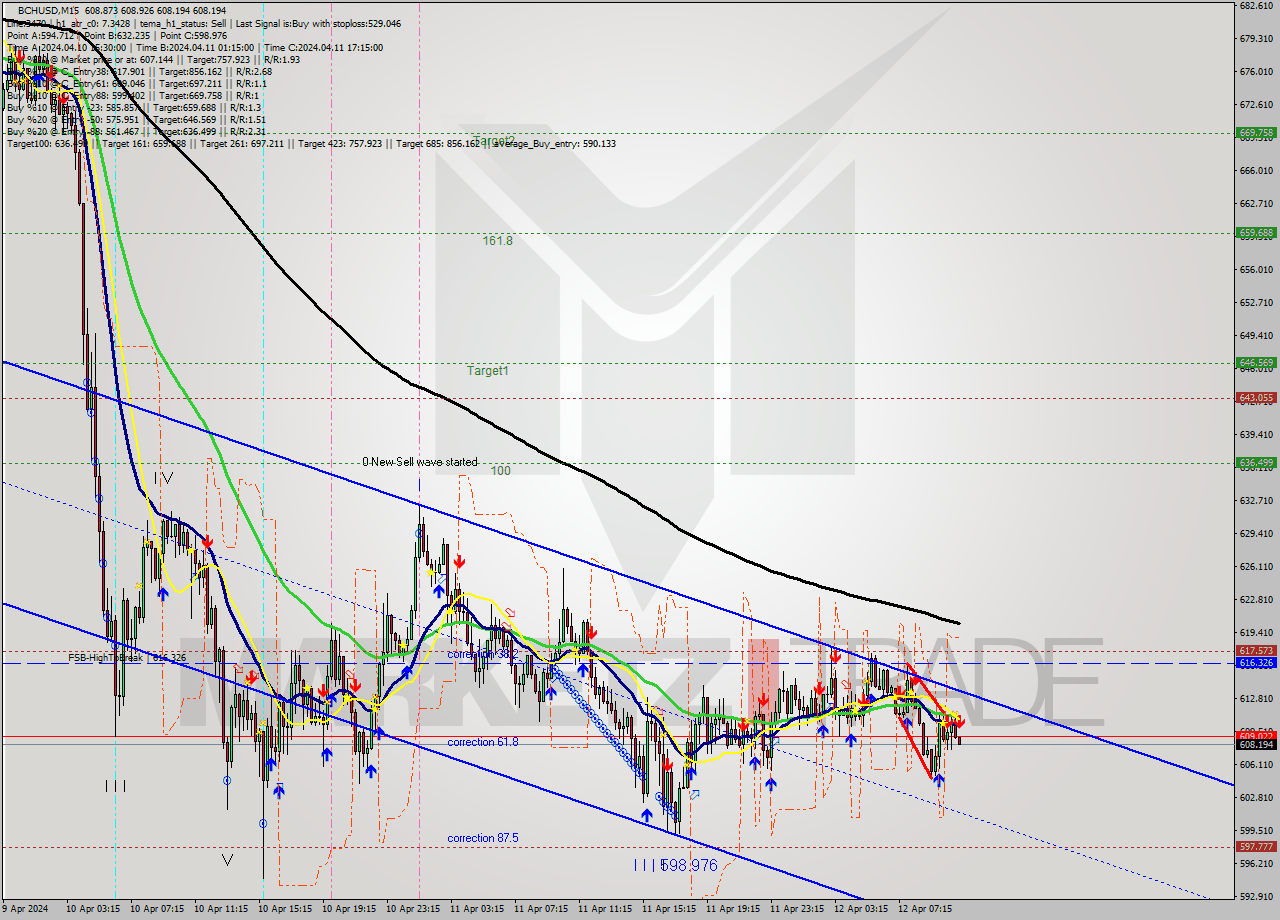This screenshot has width=1280, height=920.
Task: Click the 596.210 price axis value
Action: pos(1255,863)
